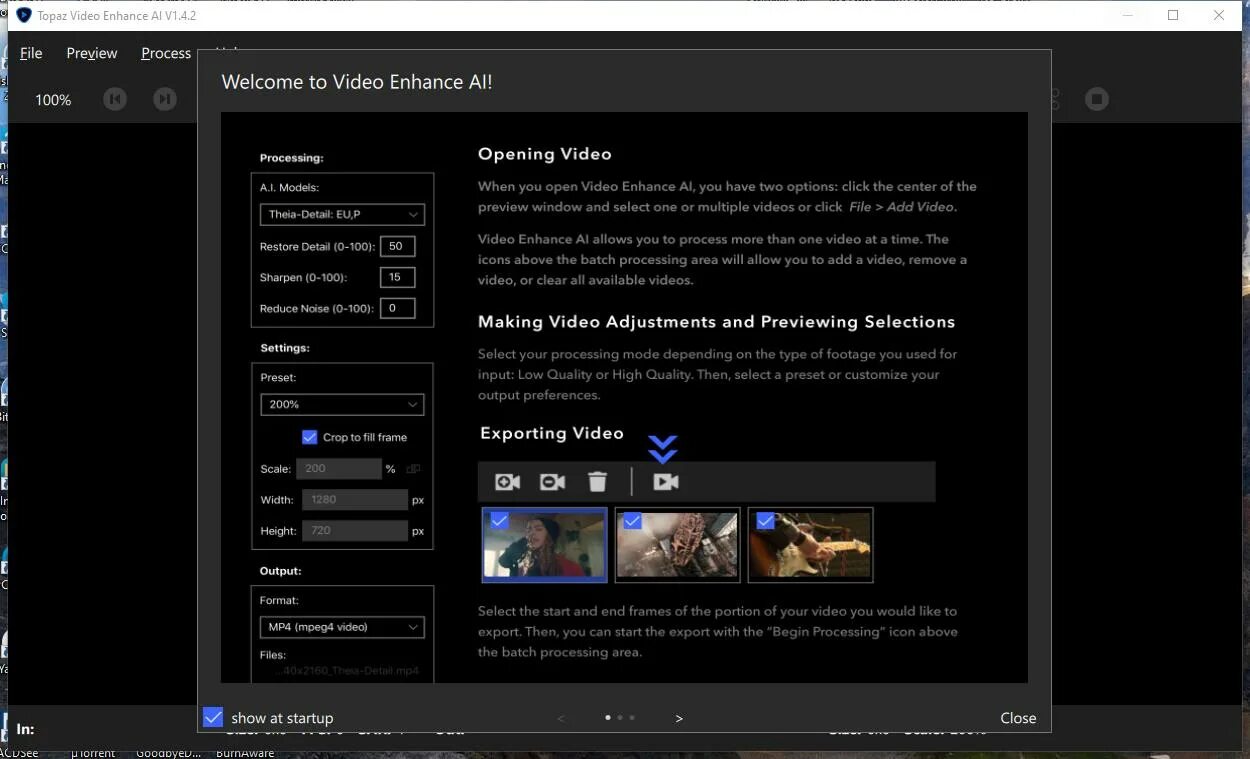Click the skip to end playback icon
1250x759 pixels.
165,99
